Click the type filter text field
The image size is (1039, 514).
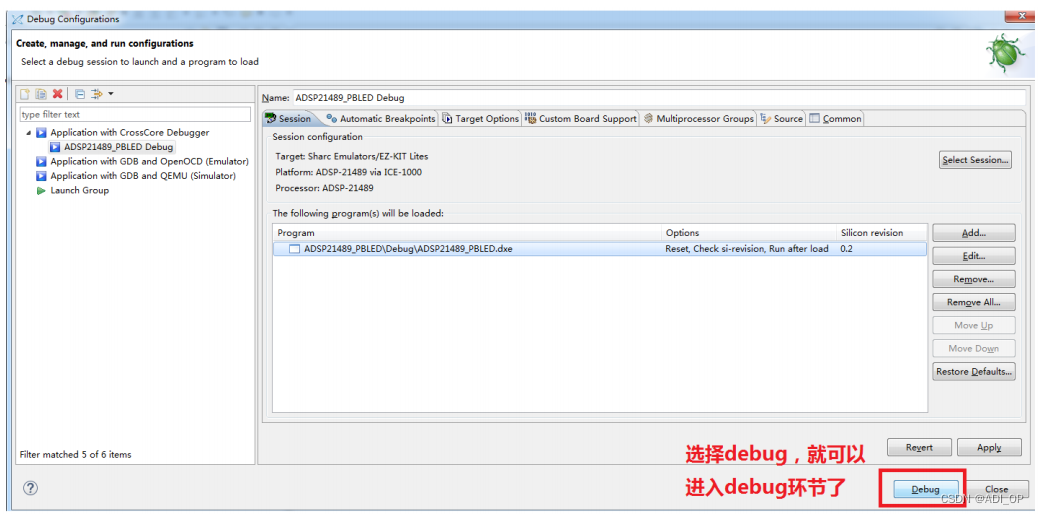coord(135,115)
